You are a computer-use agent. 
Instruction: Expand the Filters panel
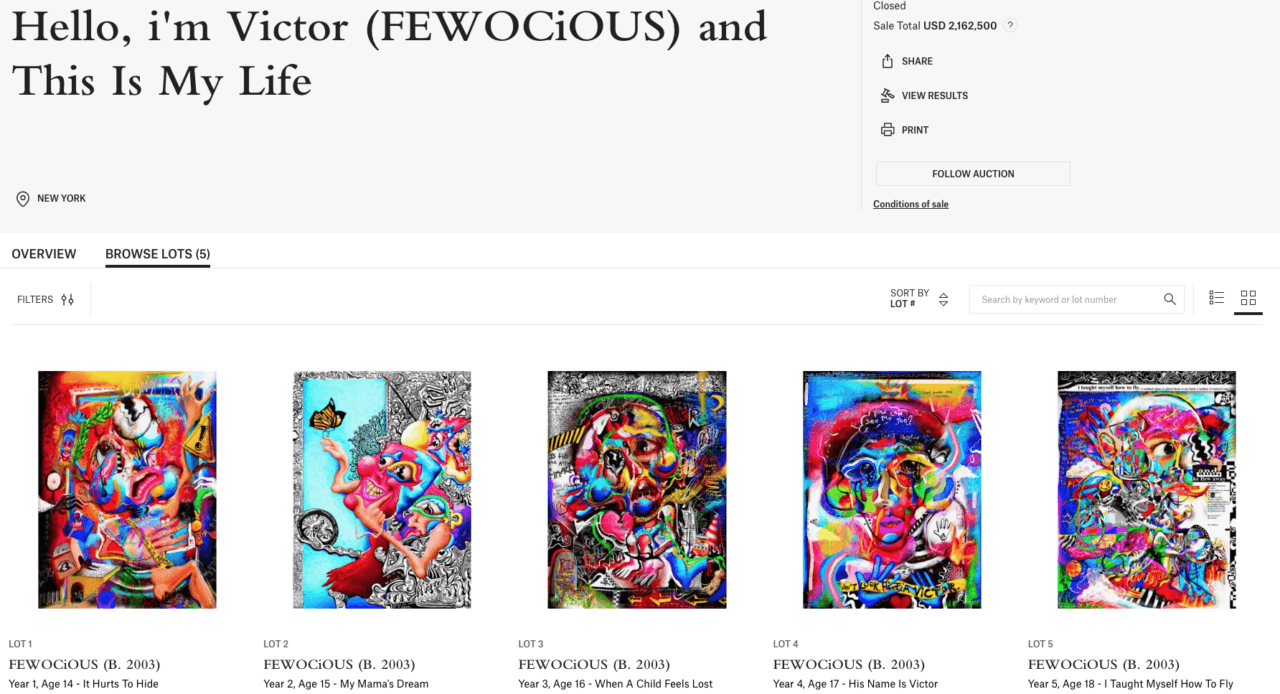pos(45,299)
